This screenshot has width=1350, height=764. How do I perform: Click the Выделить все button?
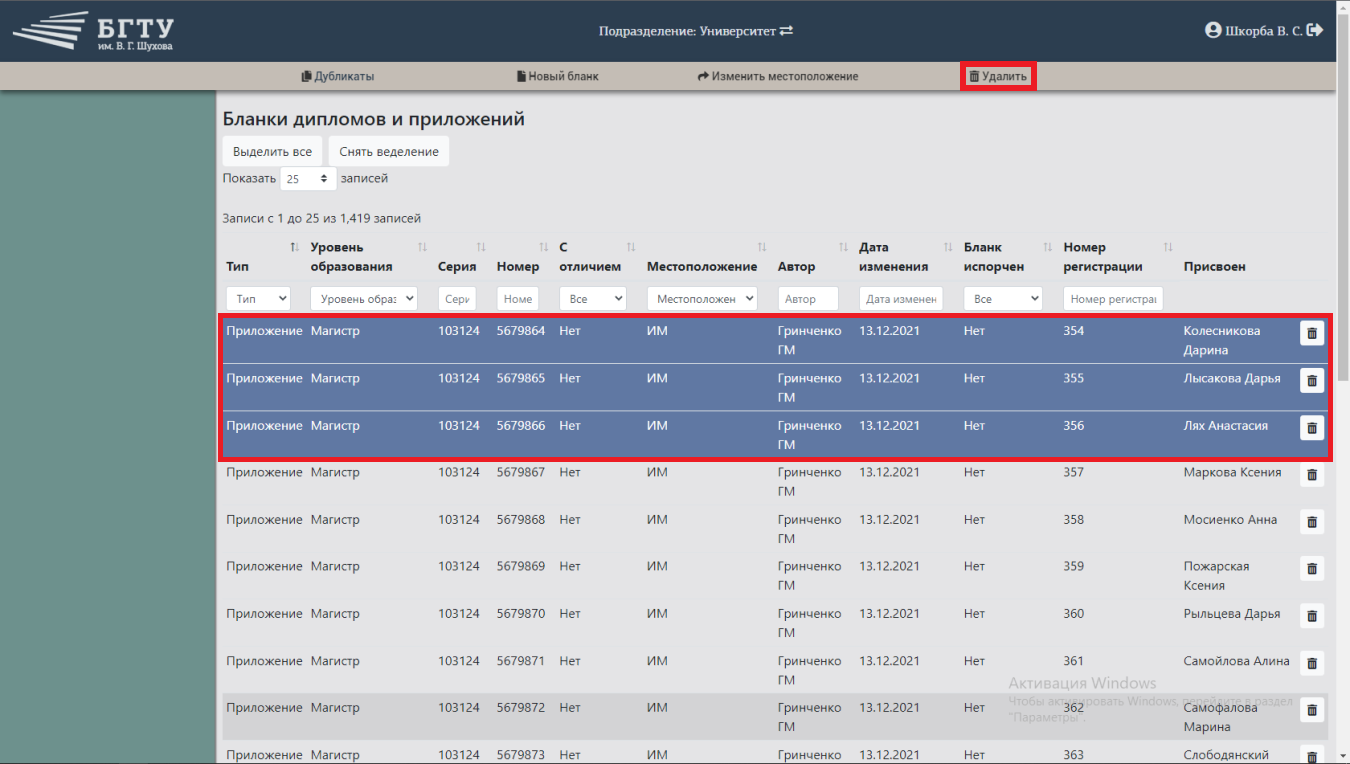coord(272,152)
